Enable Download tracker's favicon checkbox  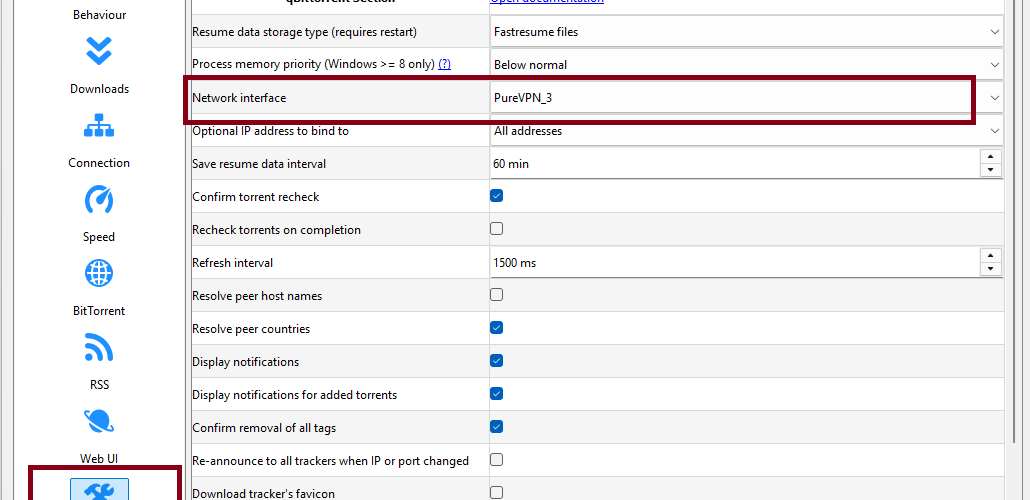pyautogui.click(x=497, y=492)
